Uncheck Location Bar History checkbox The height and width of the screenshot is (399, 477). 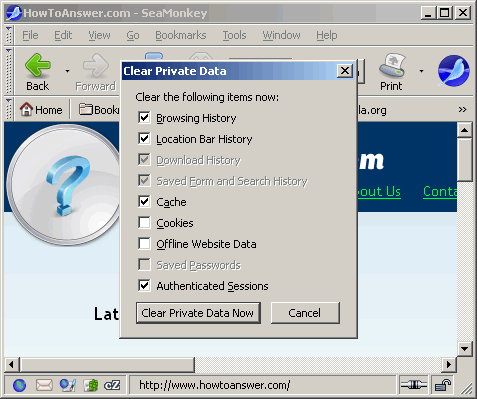[144, 139]
